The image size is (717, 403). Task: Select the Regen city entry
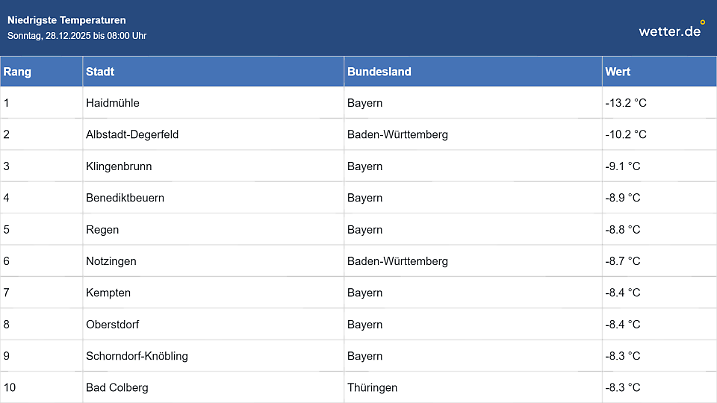pyautogui.click(x=102, y=229)
